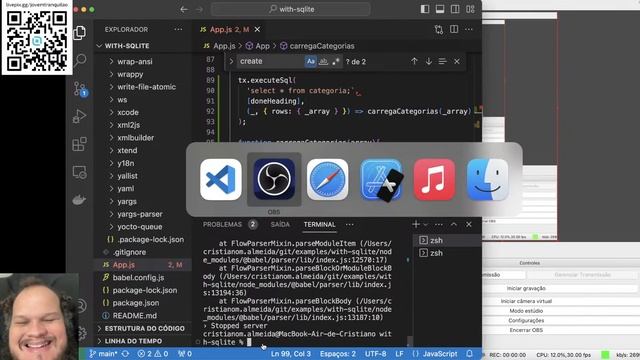
Task: Expand the yargs-parser folder
Action: [140, 214]
